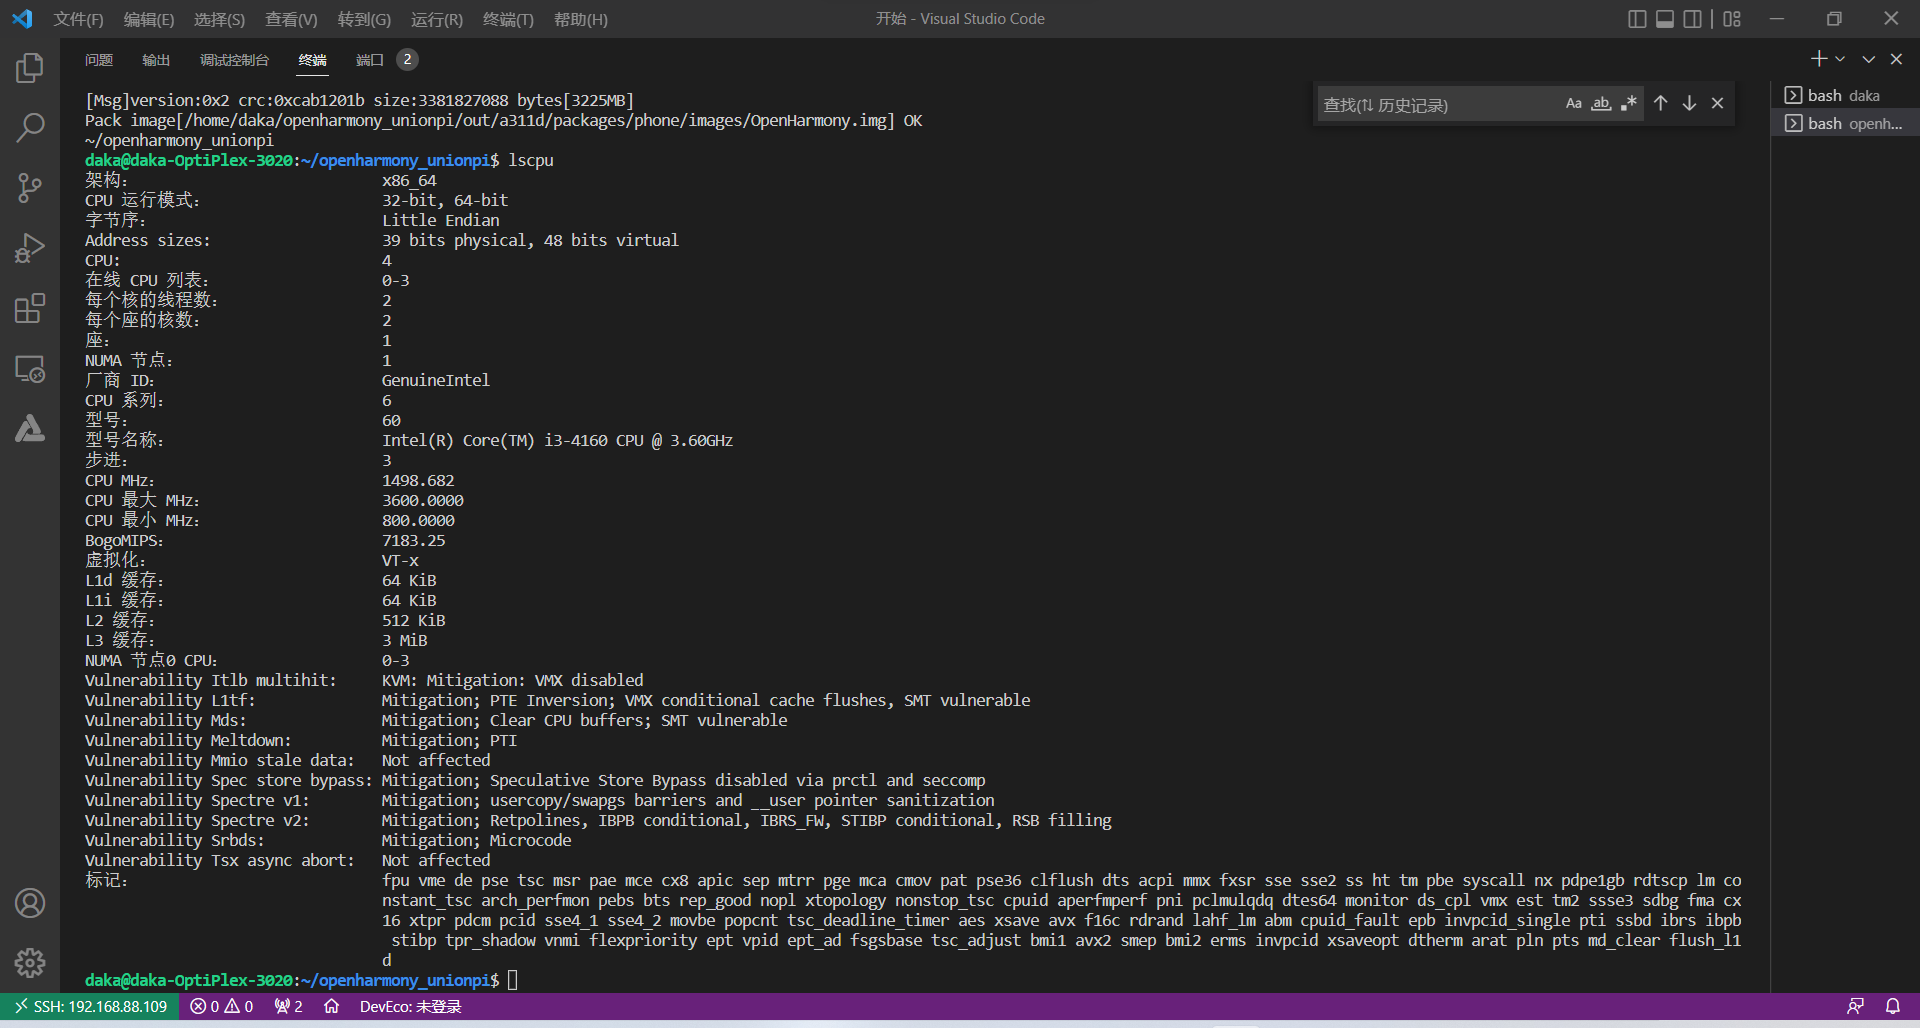1920x1028 pixels.
Task: Click DevEco: 未登录 status bar item
Action: point(410,1006)
